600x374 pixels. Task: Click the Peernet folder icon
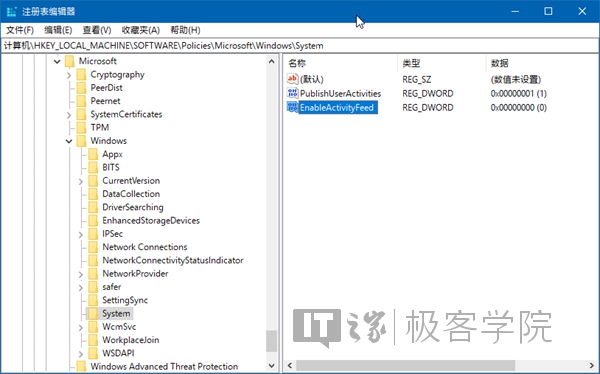[x=81, y=101]
